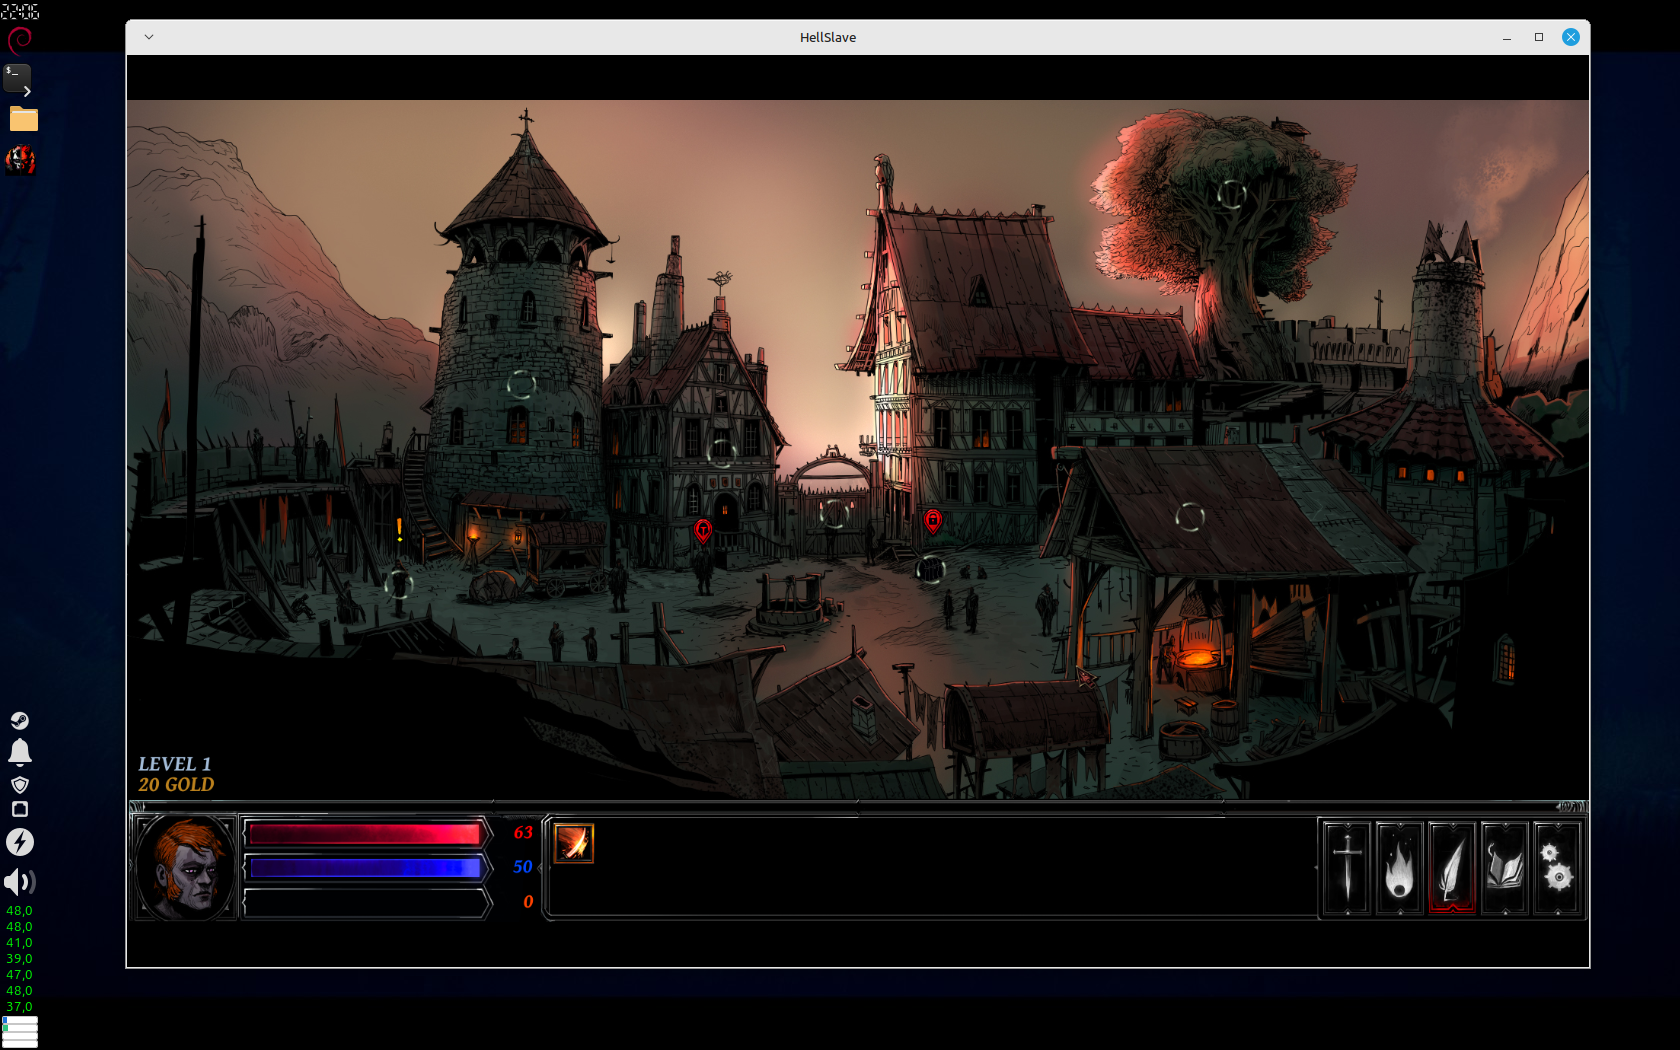Screen dimensions: 1680x1050
Task: Click the shield tray icon
Action: 19,785
